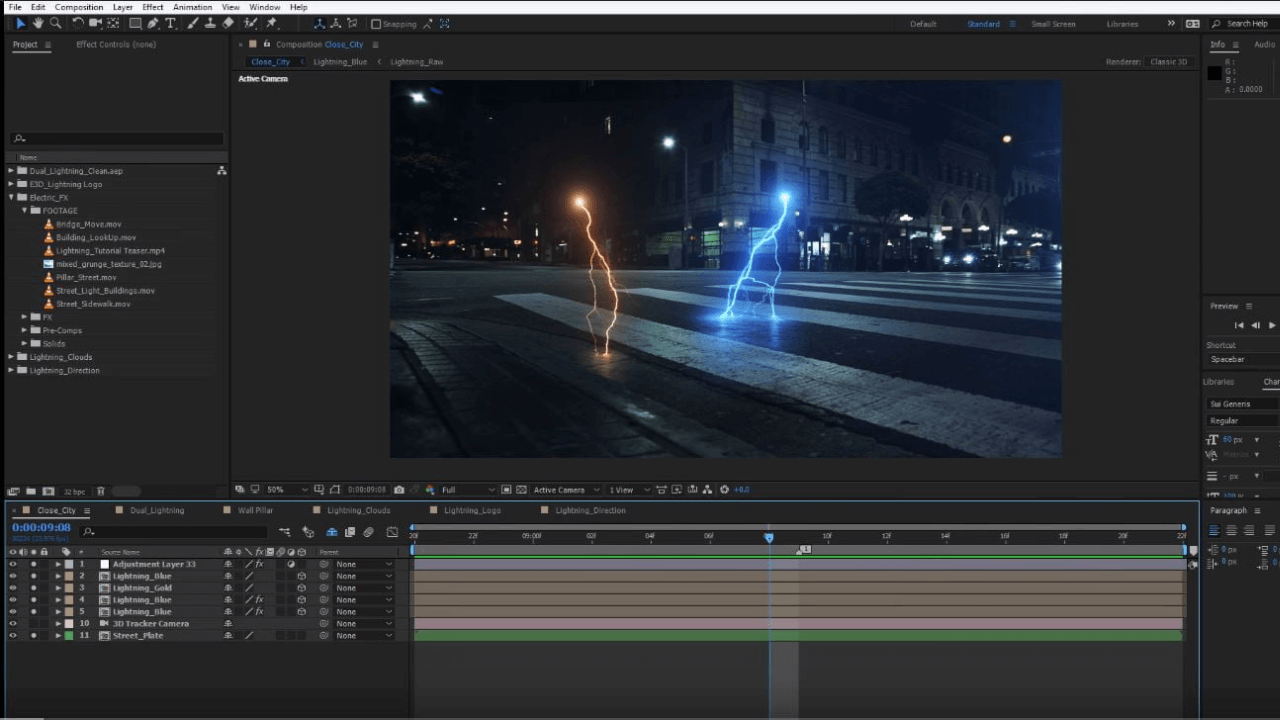
Task: Select the Zoom magnifier tool
Action: click(x=55, y=23)
